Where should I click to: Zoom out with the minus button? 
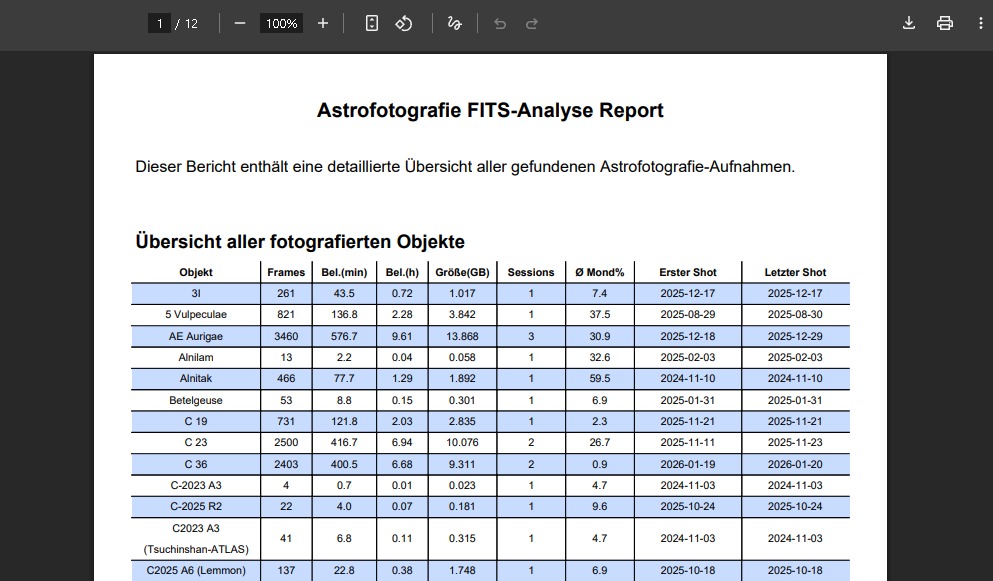click(x=239, y=23)
